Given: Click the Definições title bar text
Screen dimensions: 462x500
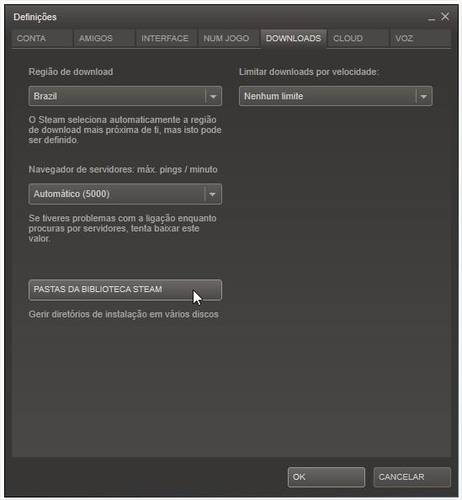Looking at the screenshot, I should point(35,17).
